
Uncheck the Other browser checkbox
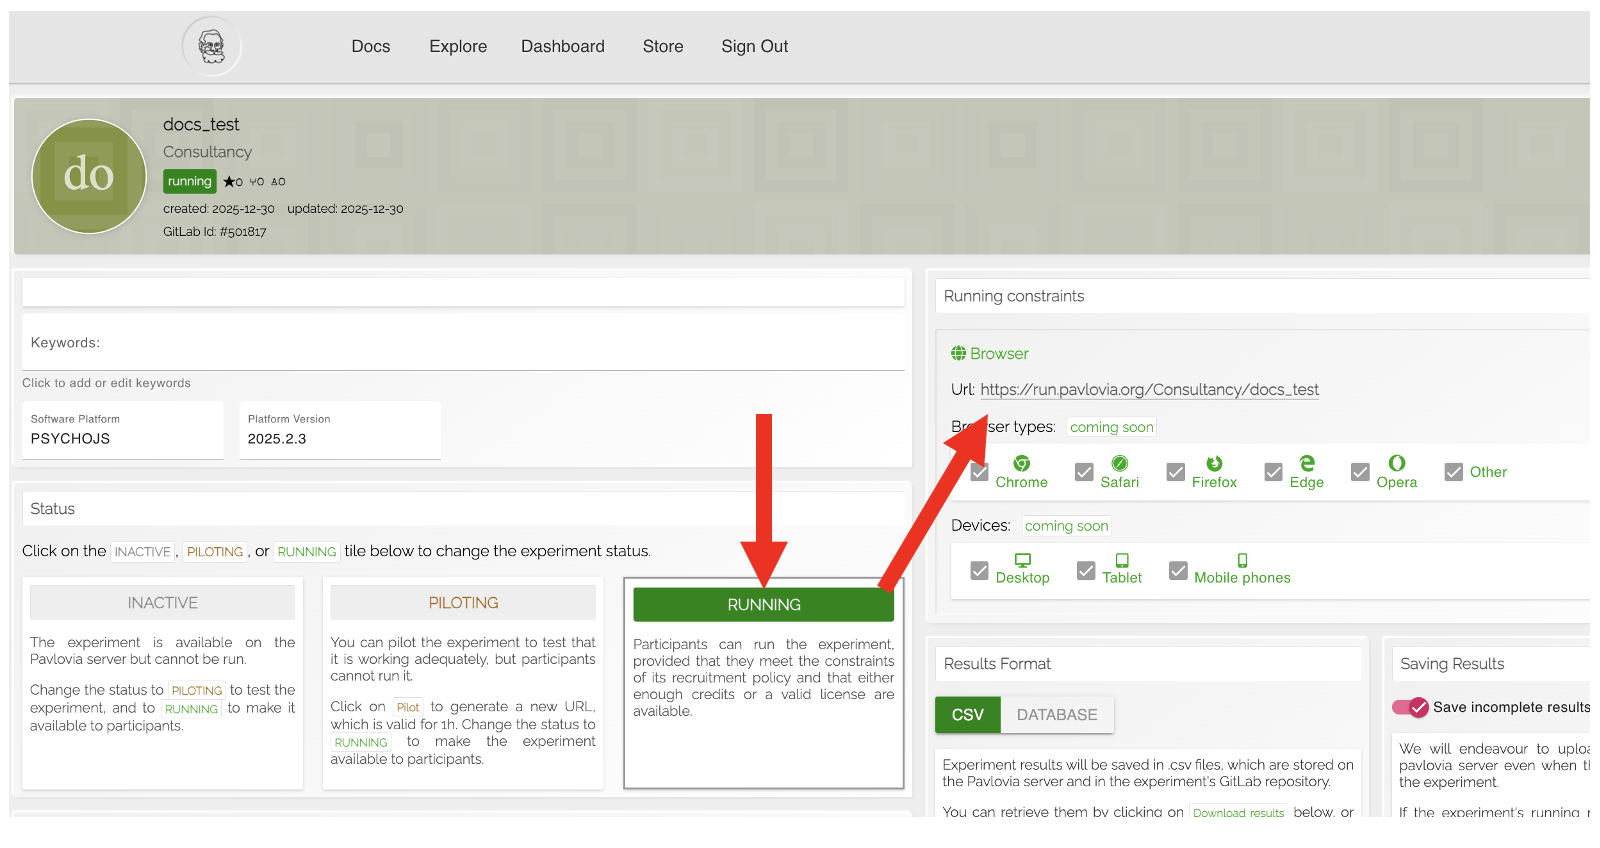pos(1454,472)
